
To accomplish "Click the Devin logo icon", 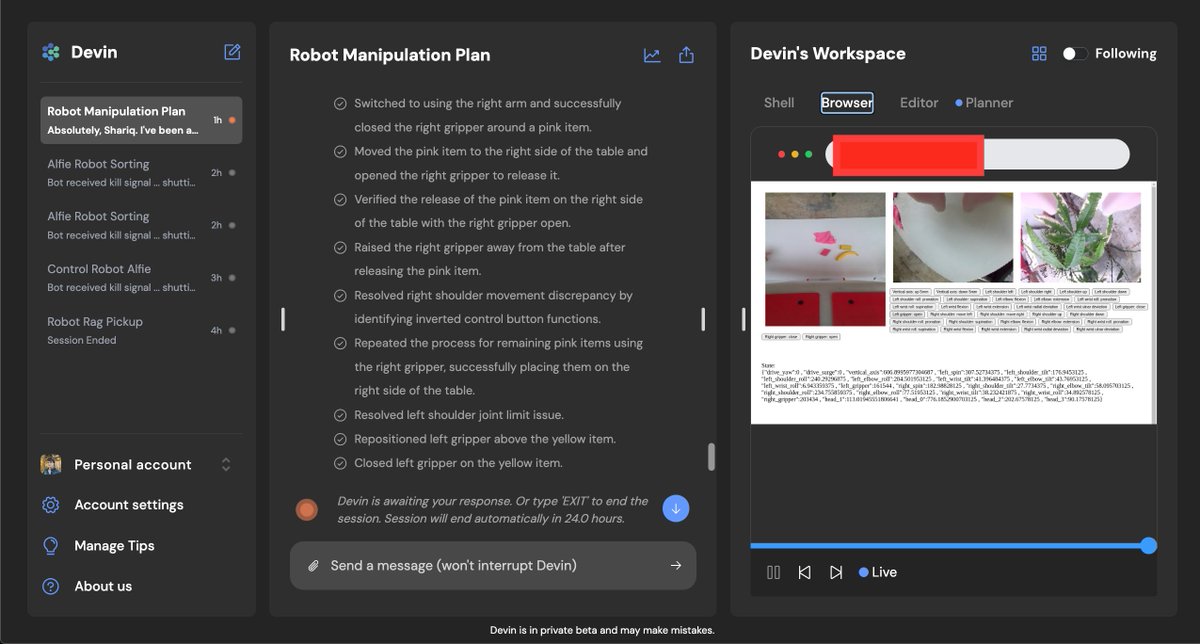I will pyautogui.click(x=51, y=52).
